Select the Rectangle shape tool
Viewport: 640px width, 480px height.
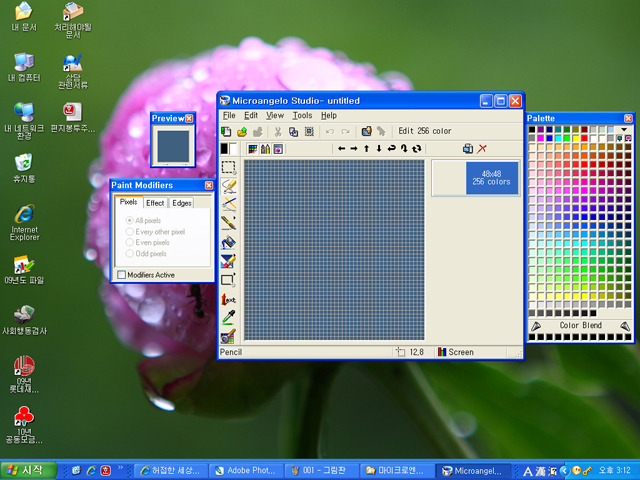click(229, 280)
